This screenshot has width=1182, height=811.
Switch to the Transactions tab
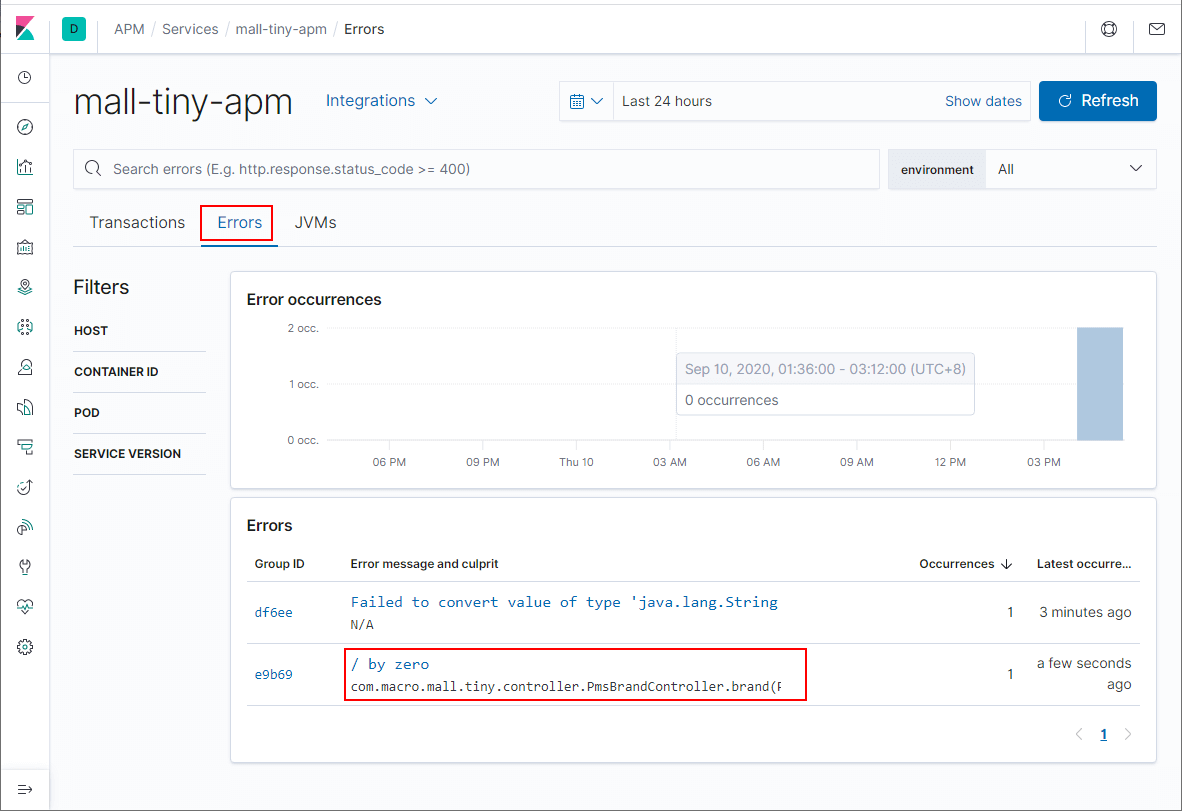pos(137,222)
